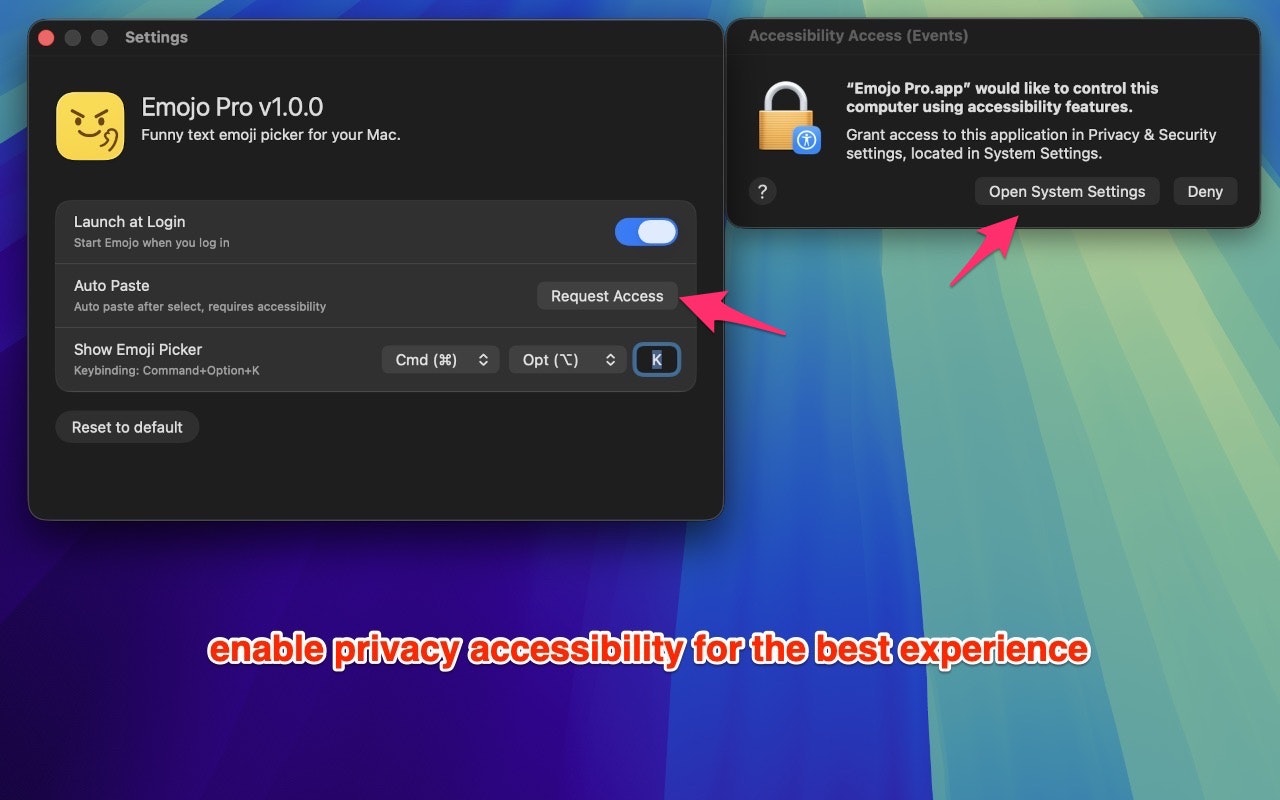Close the Settings window with red button
This screenshot has width=1280, height=800.
(x=46, y=38)
